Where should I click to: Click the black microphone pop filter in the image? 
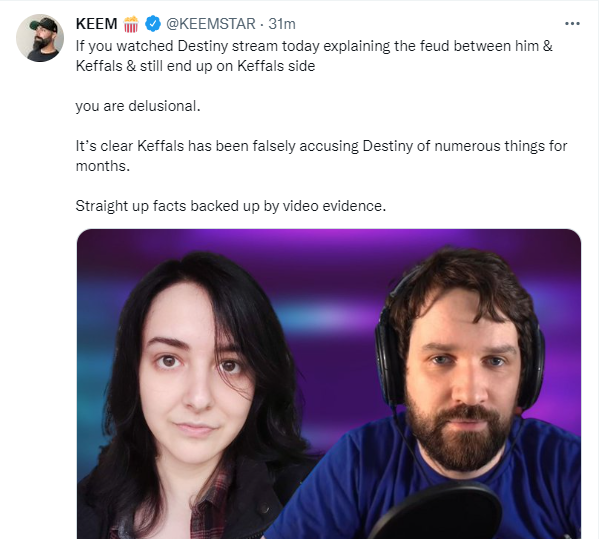coord(433,512)
